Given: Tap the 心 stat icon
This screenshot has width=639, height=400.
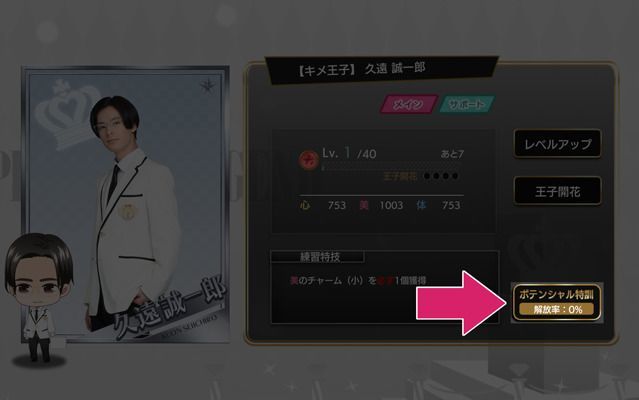Looking at the screenshot, I should pyautogui.click(x=305, y=205).
